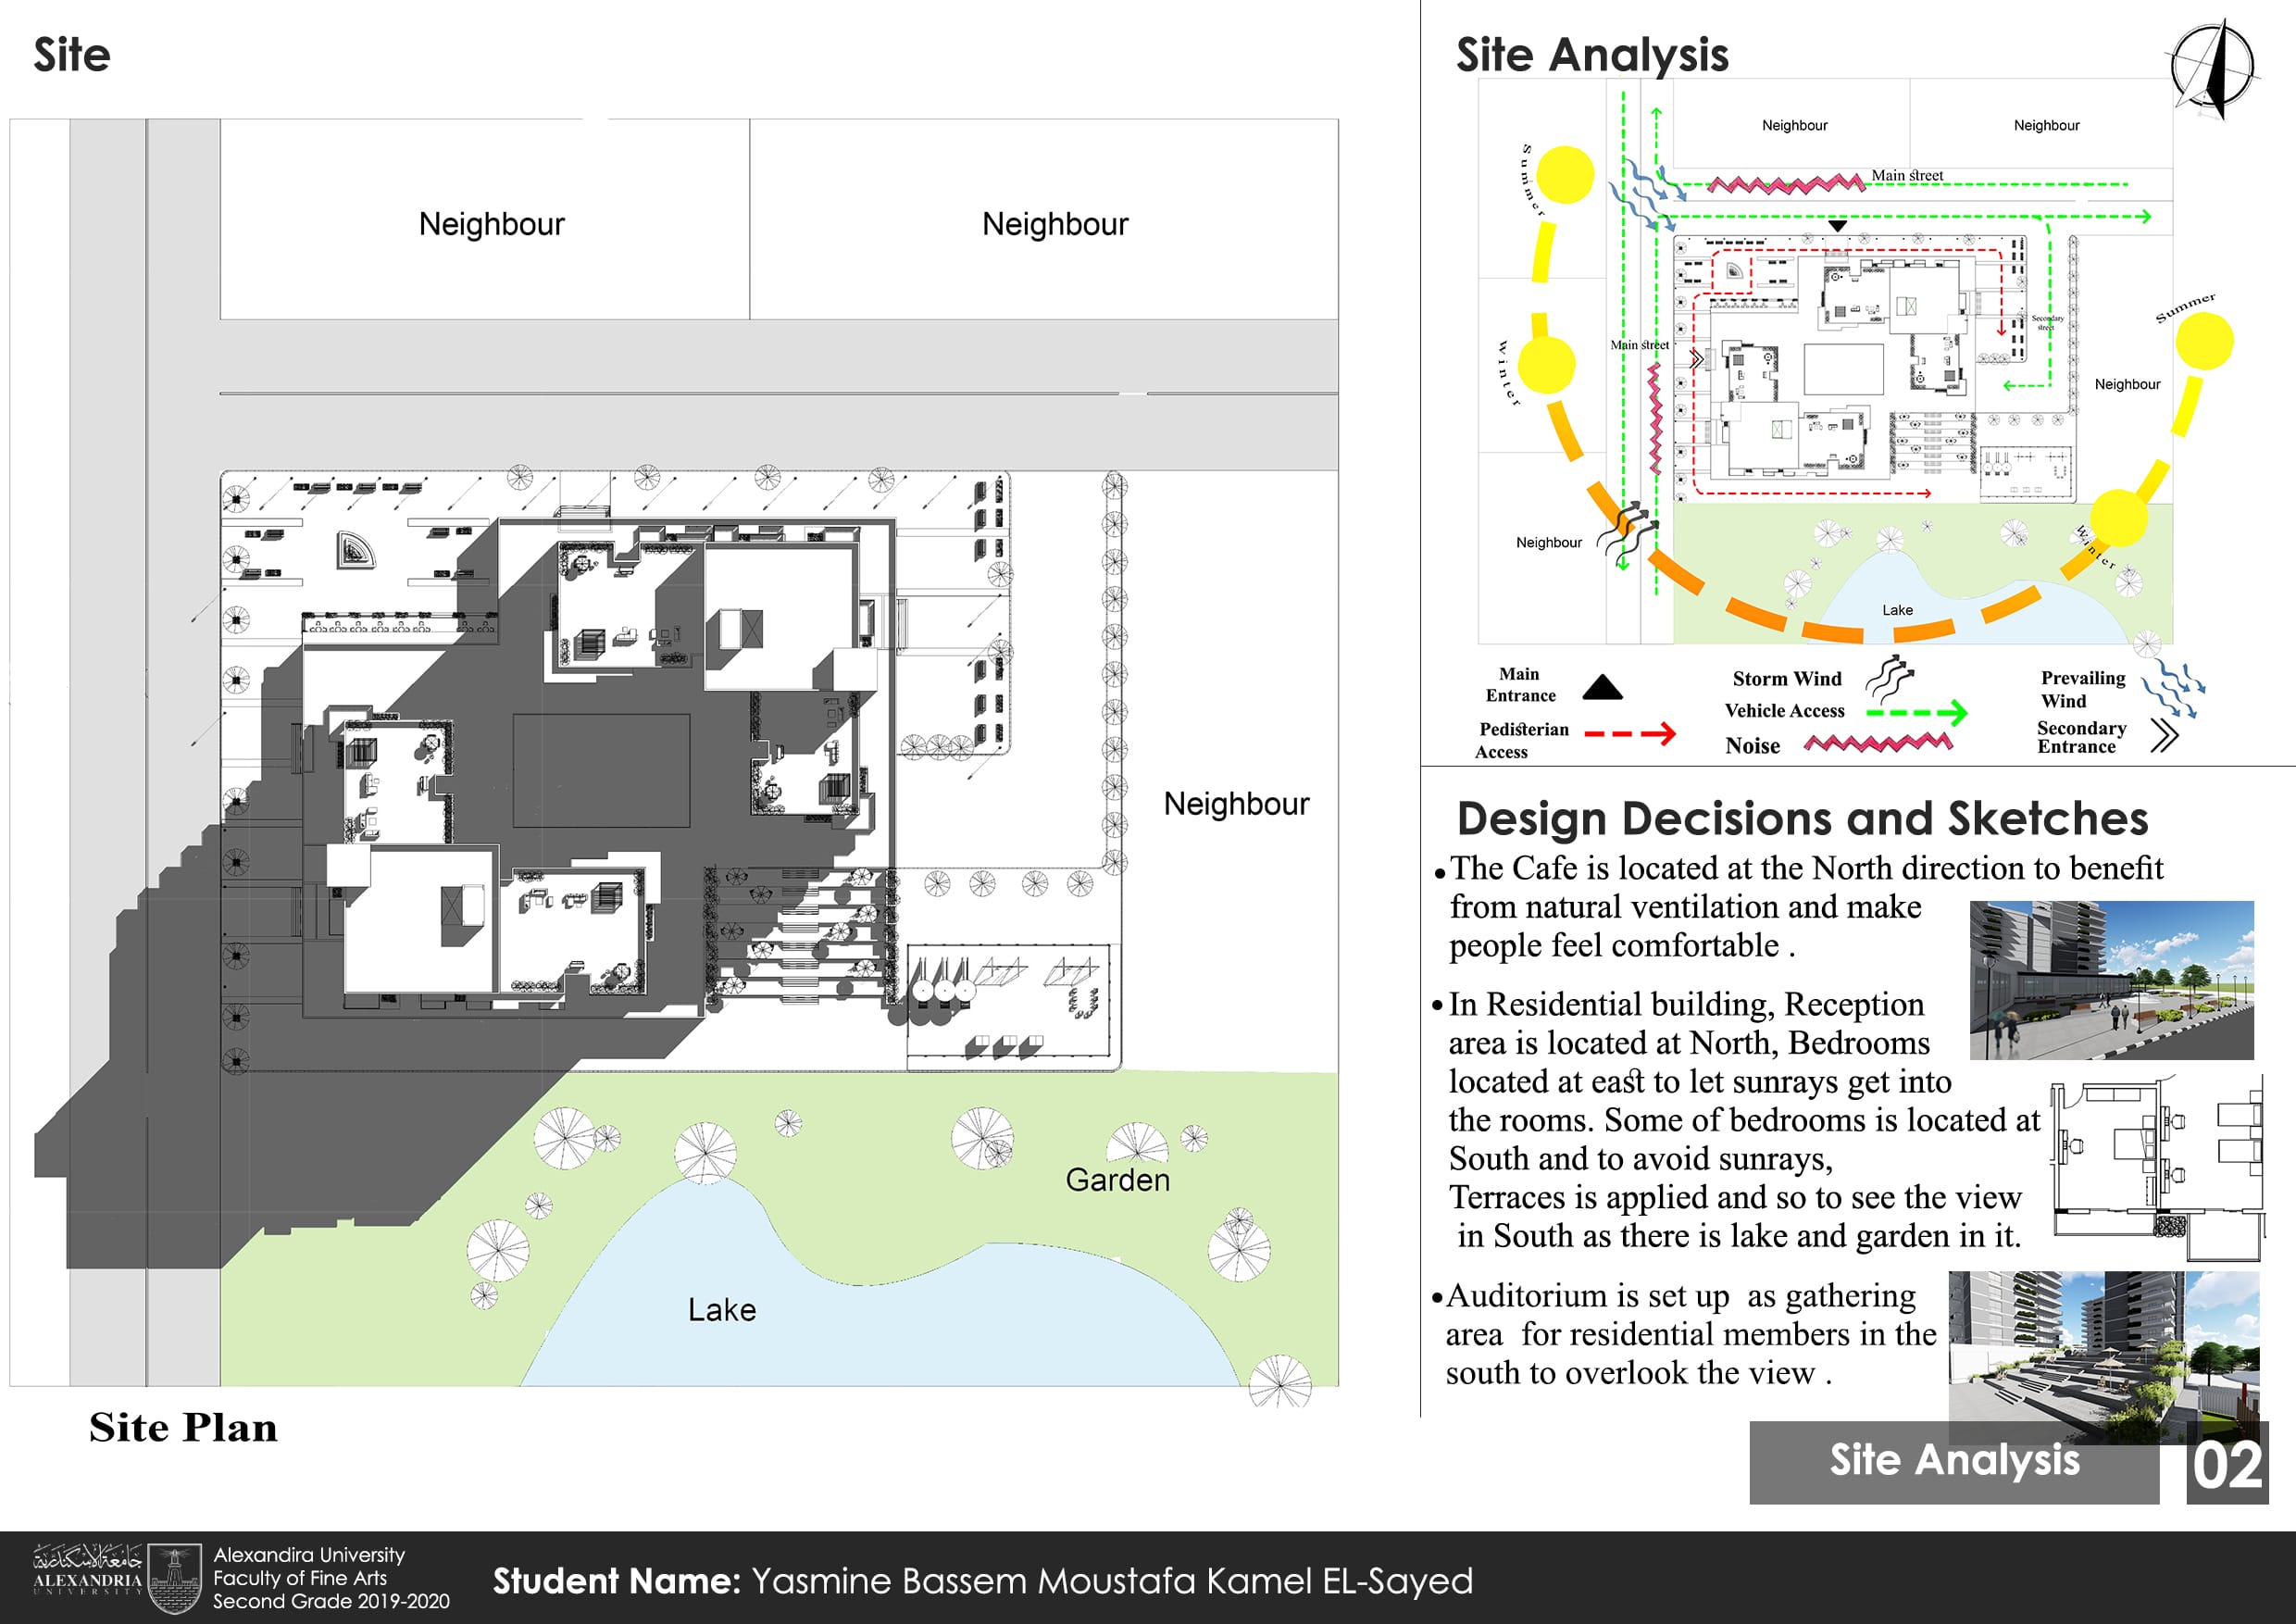Click the Secondary Entrance double chevron icon
The width and height of the screenshot is (2296, 1624).
(x=2165, y=736)
